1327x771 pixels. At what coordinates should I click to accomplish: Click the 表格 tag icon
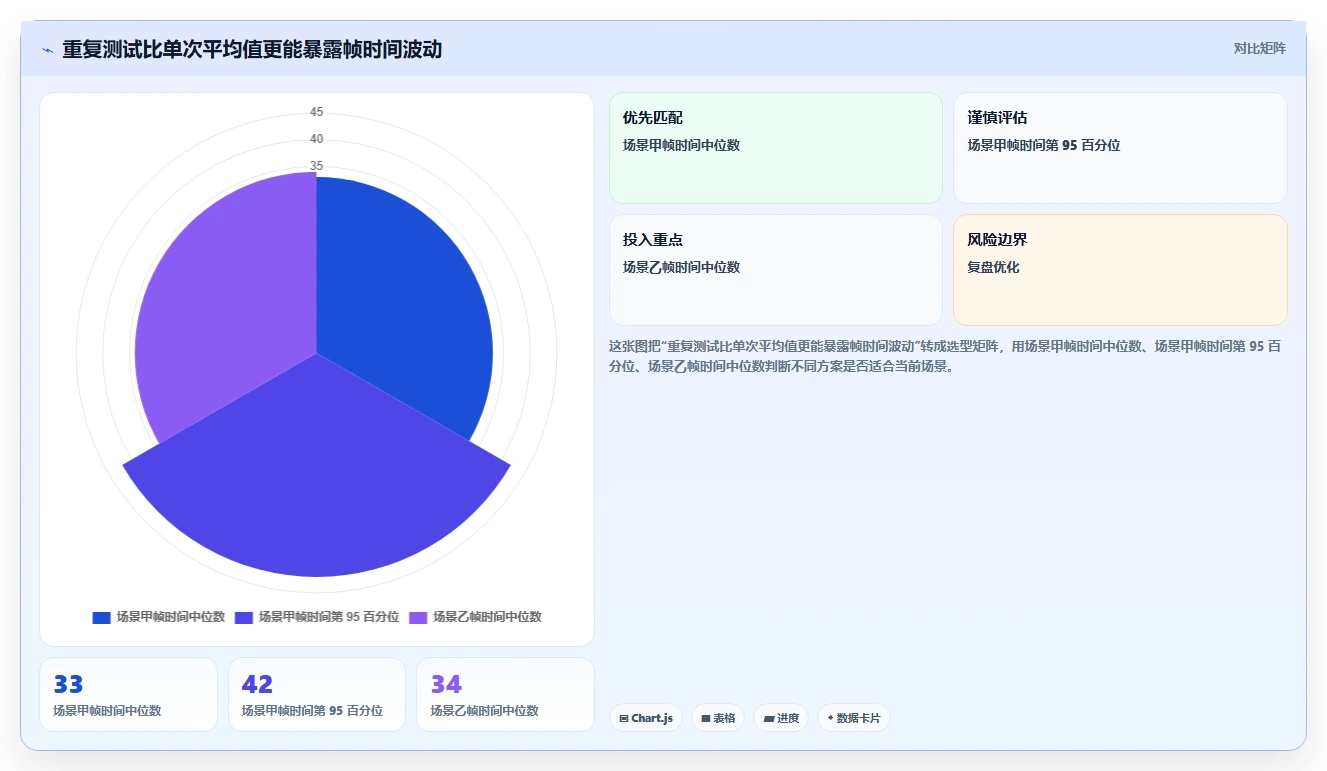click(x=705, y=718)
